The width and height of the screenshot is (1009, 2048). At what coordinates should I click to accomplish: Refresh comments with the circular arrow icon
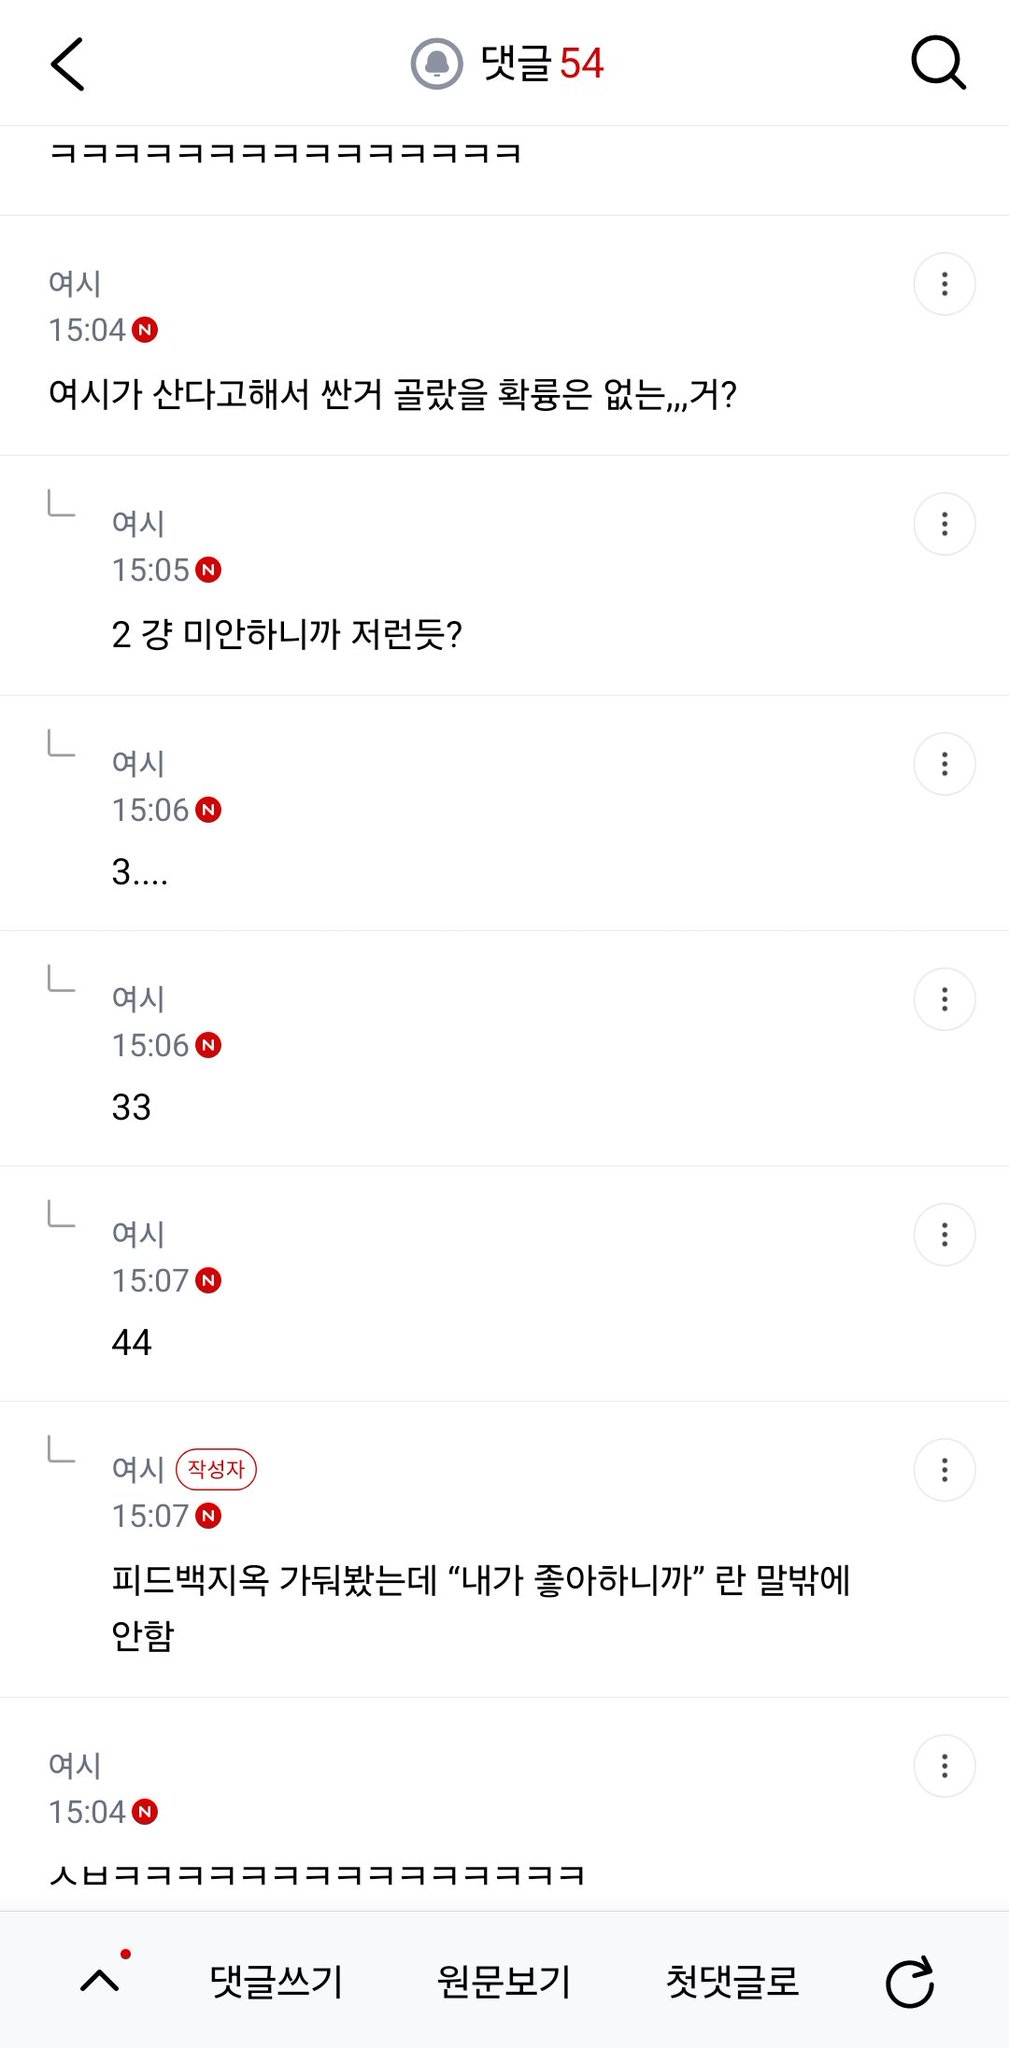(910, 1981)
